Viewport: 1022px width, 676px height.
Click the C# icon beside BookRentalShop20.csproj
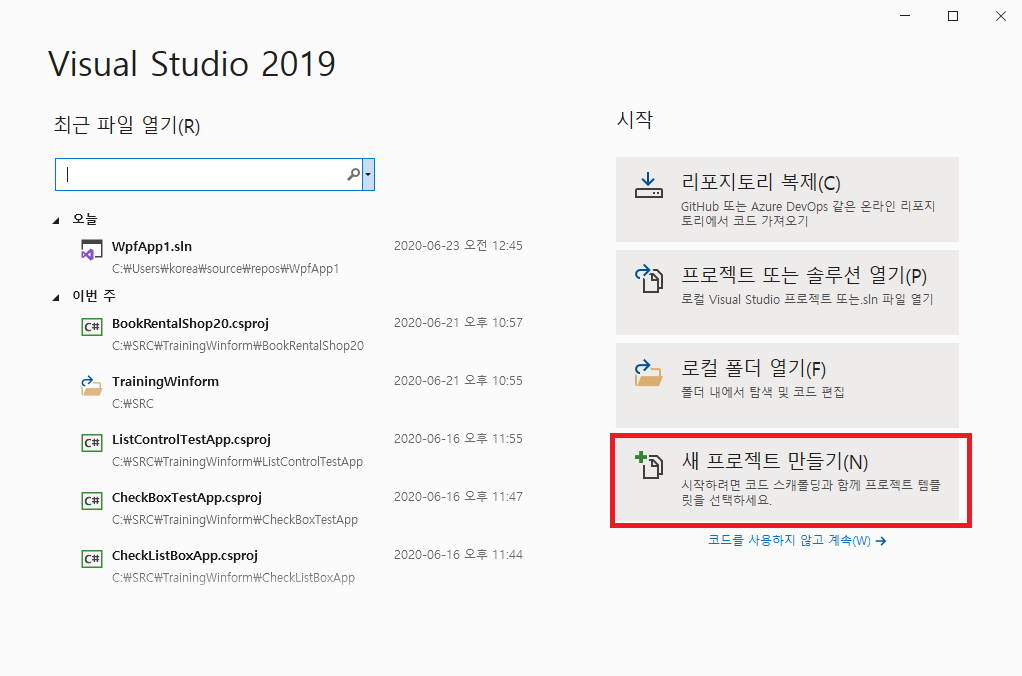(92, 327)
